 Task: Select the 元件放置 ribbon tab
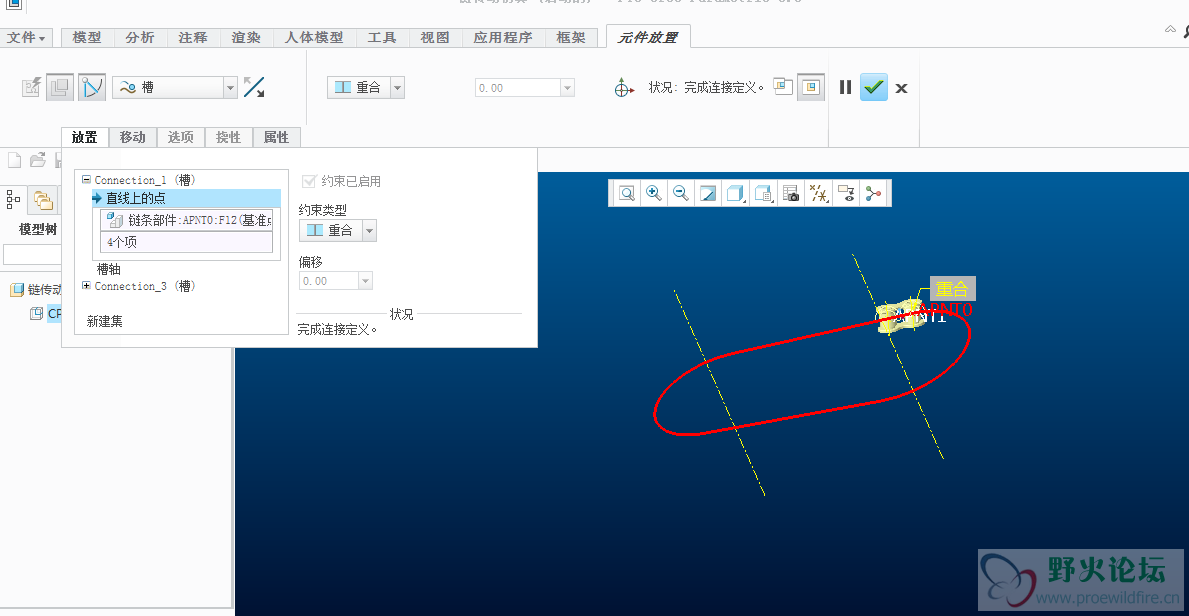648,37
